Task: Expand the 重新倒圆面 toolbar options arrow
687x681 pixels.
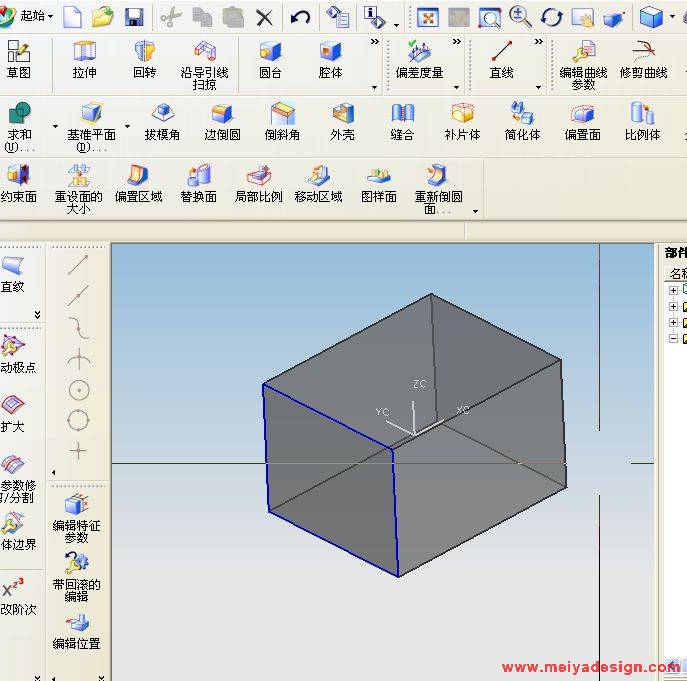Action: [475, 211]
